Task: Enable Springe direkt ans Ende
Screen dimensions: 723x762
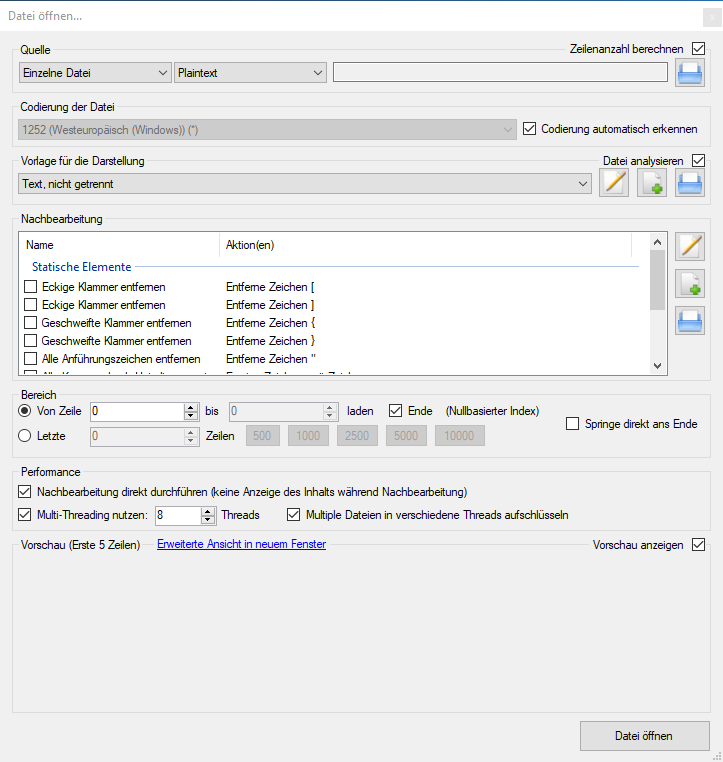Action: (572, 424)
